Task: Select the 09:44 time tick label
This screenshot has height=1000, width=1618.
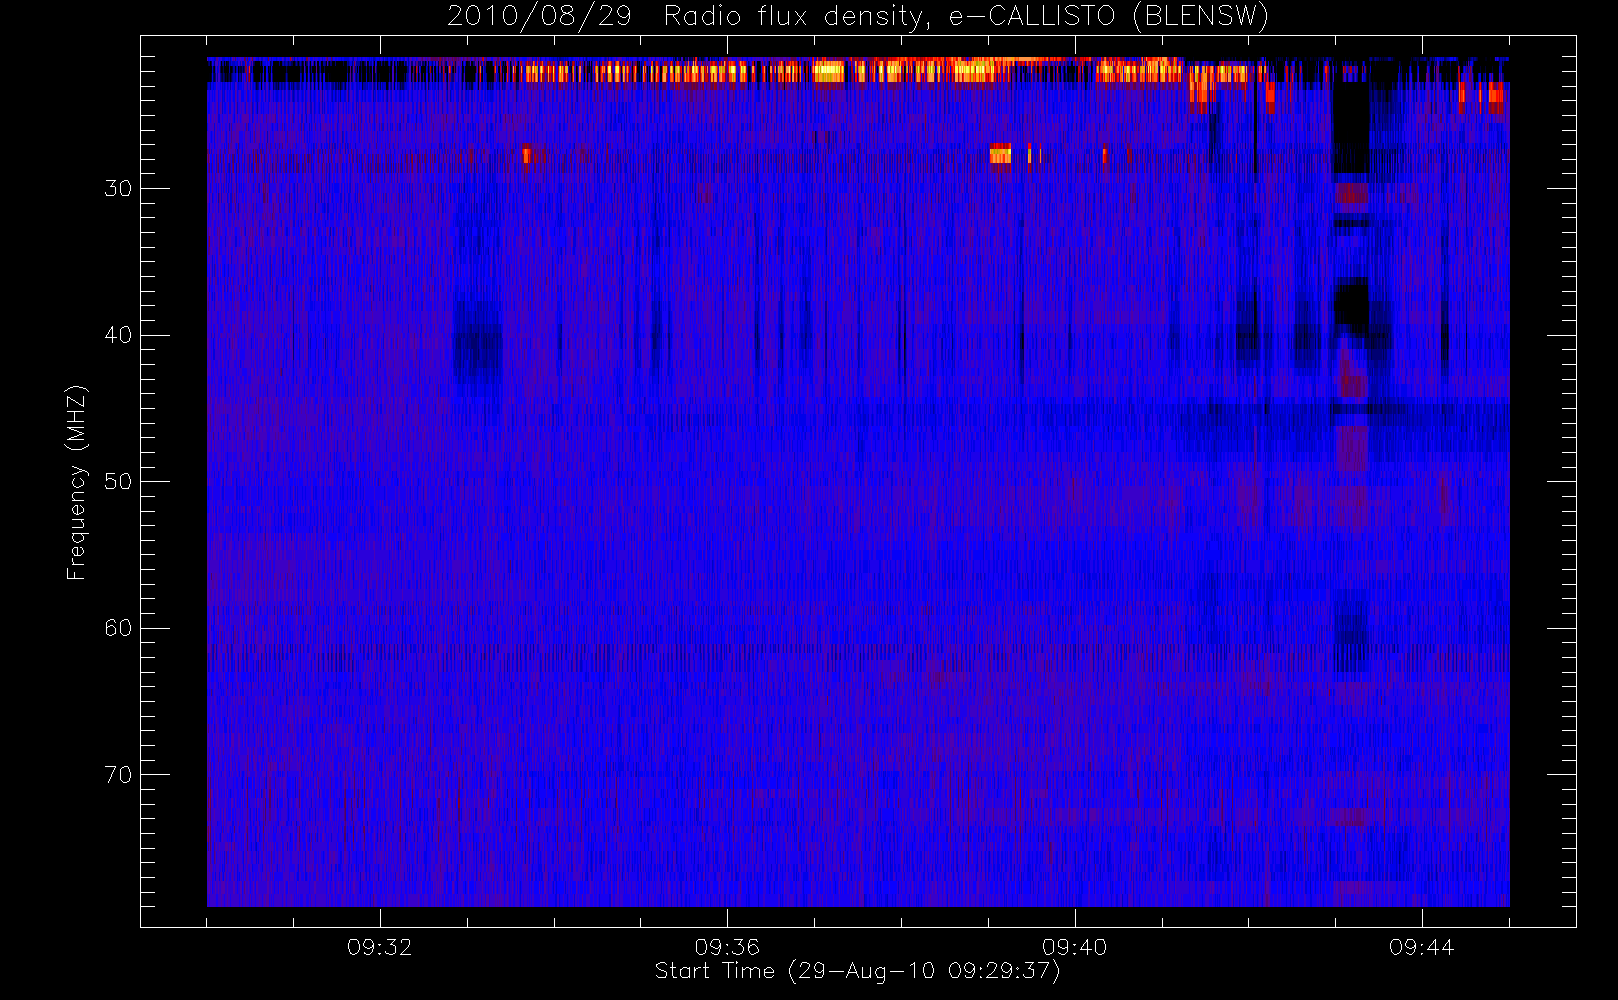Action: (1421, 947)
